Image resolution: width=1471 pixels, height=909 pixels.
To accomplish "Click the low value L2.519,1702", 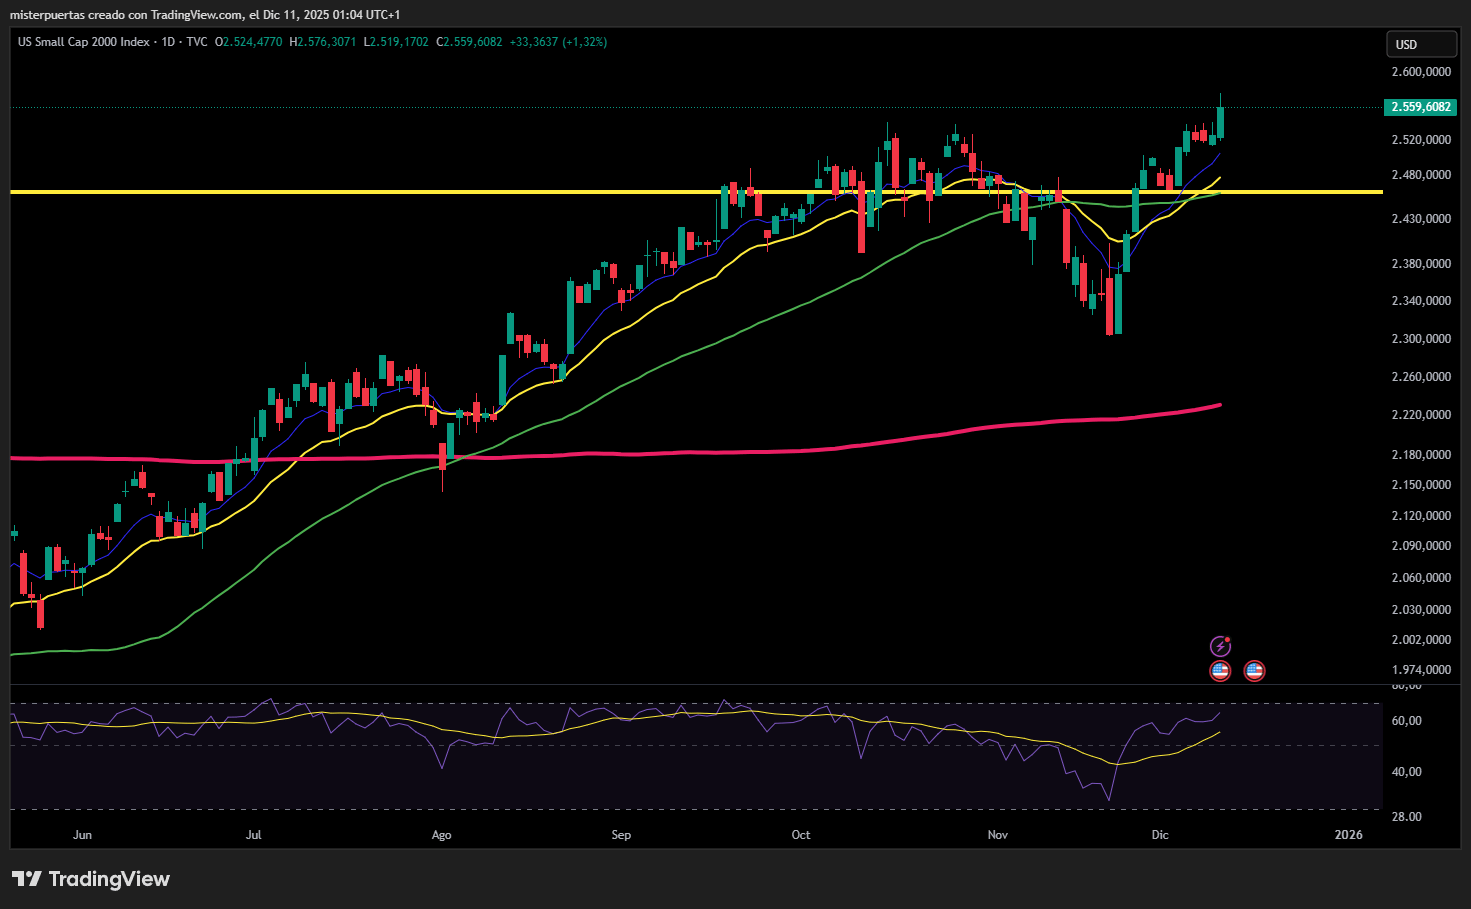I will pyautogui.click(x=396, y=42).
